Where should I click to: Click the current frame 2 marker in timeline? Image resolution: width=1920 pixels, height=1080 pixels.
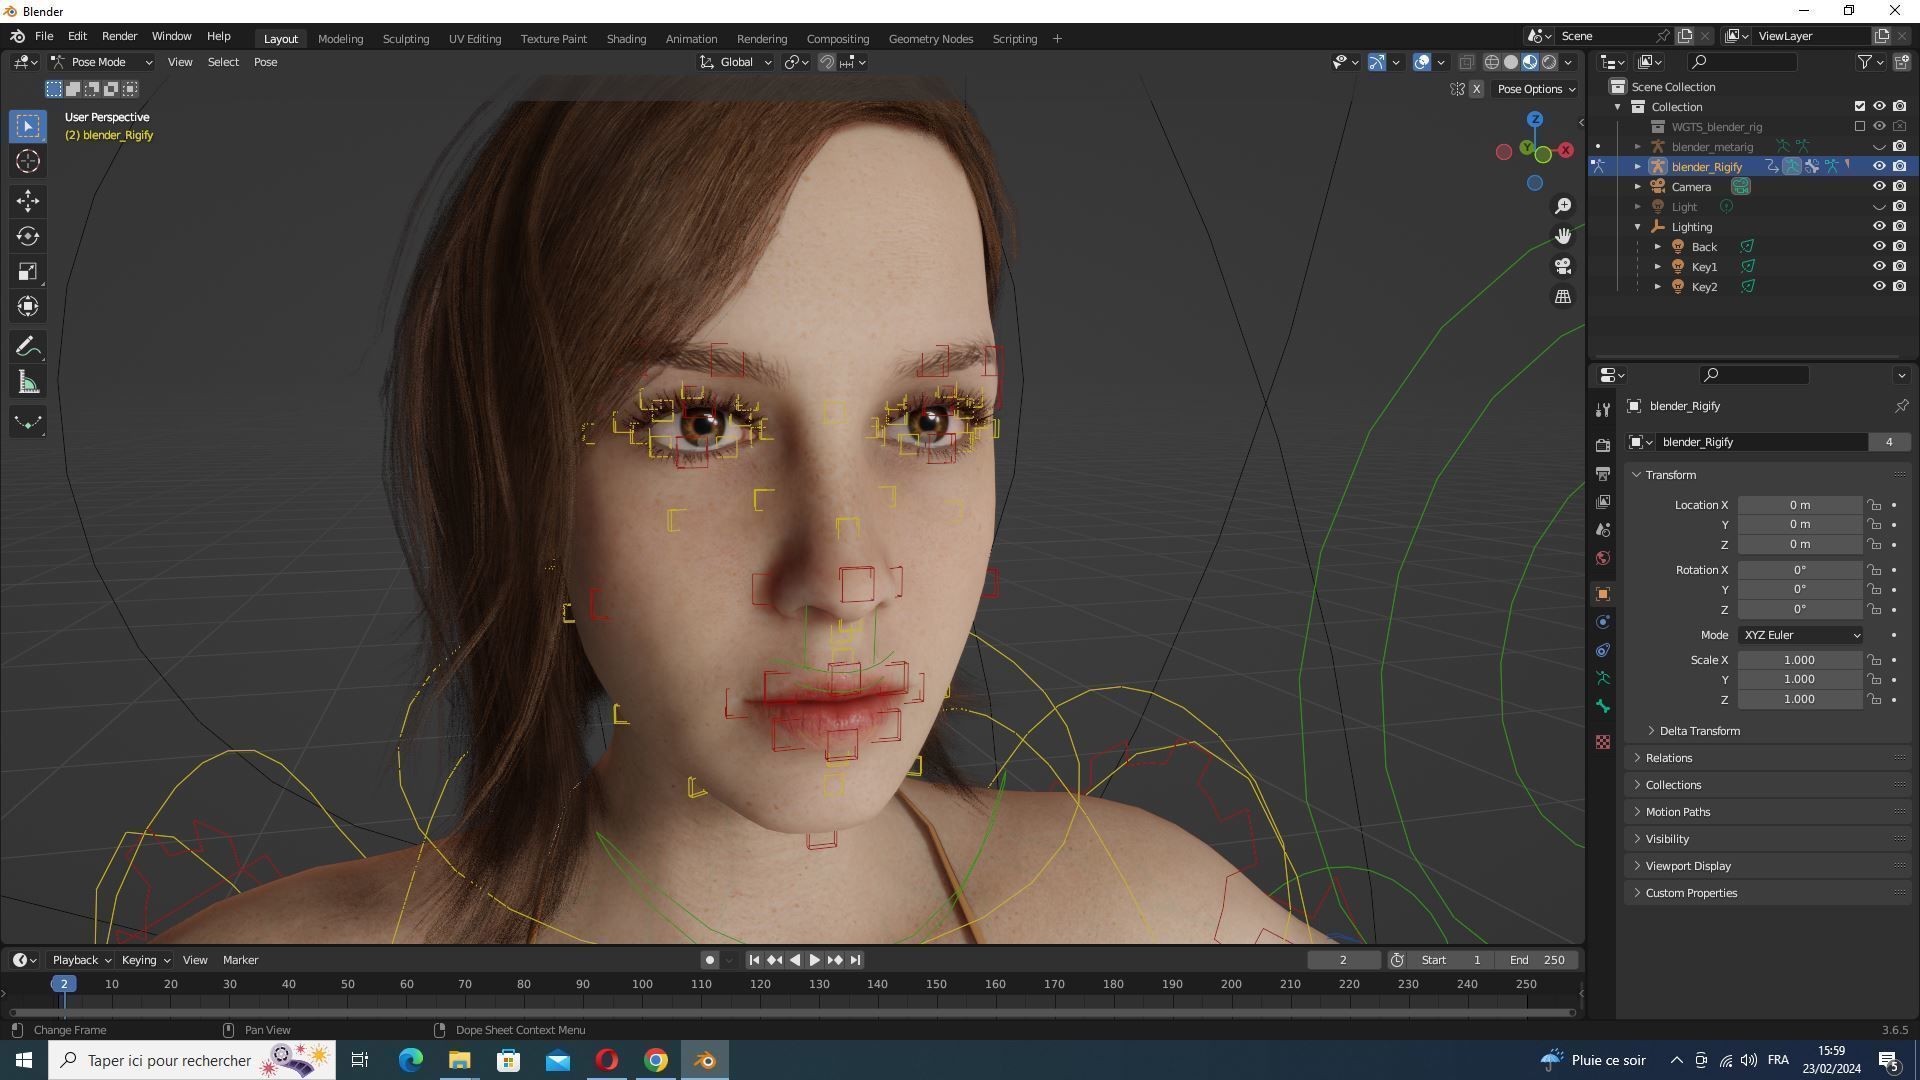click(x=64, y=984)
